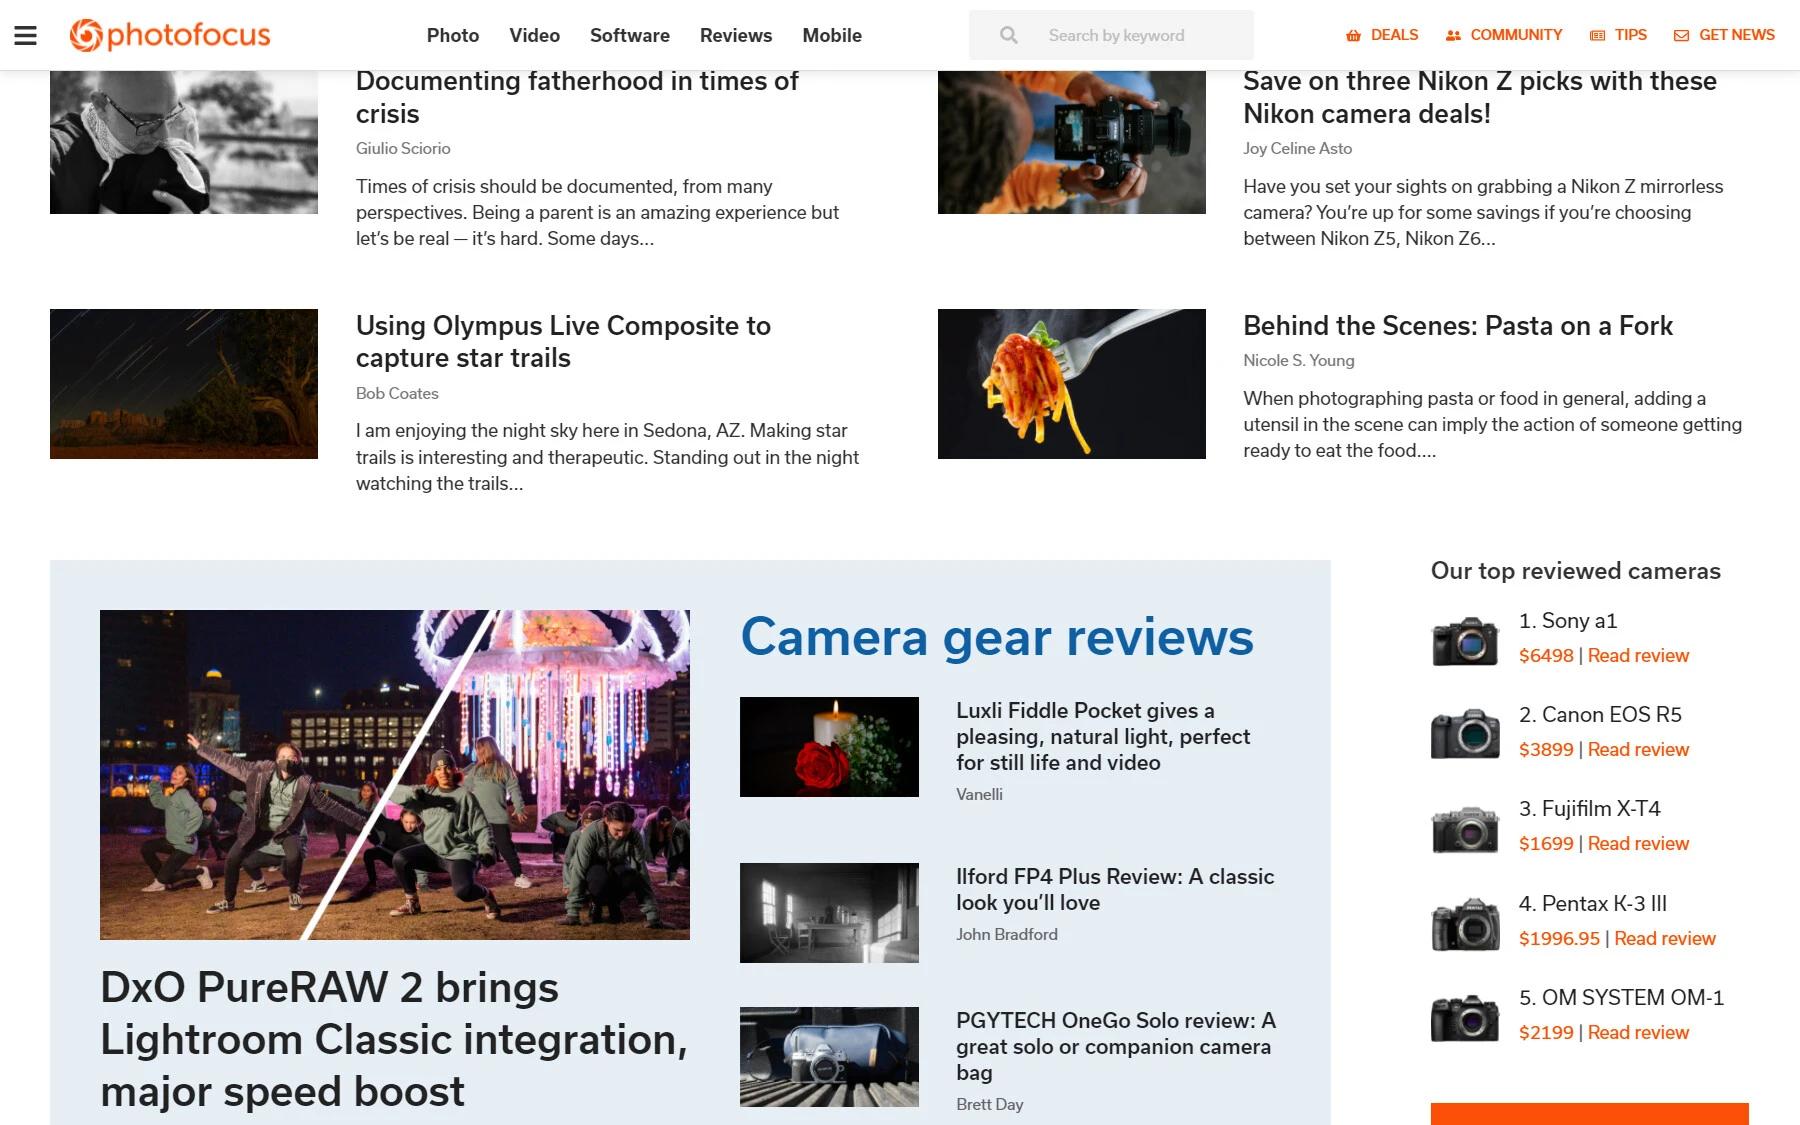Open the TIPS link

1630,35
